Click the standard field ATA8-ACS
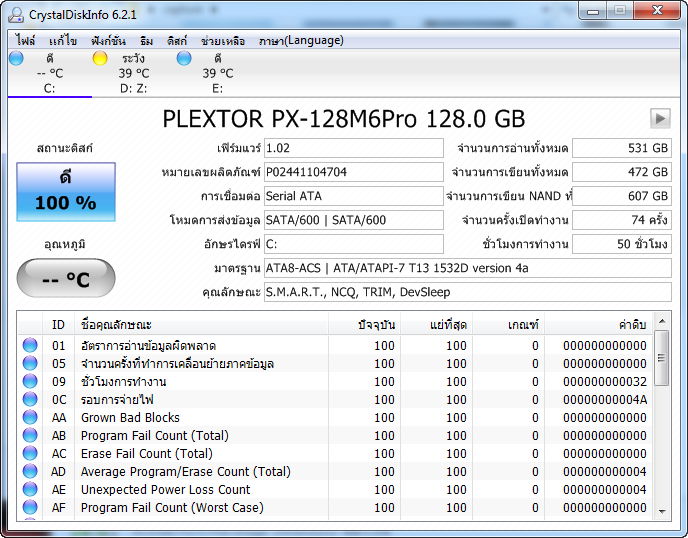 468,268
